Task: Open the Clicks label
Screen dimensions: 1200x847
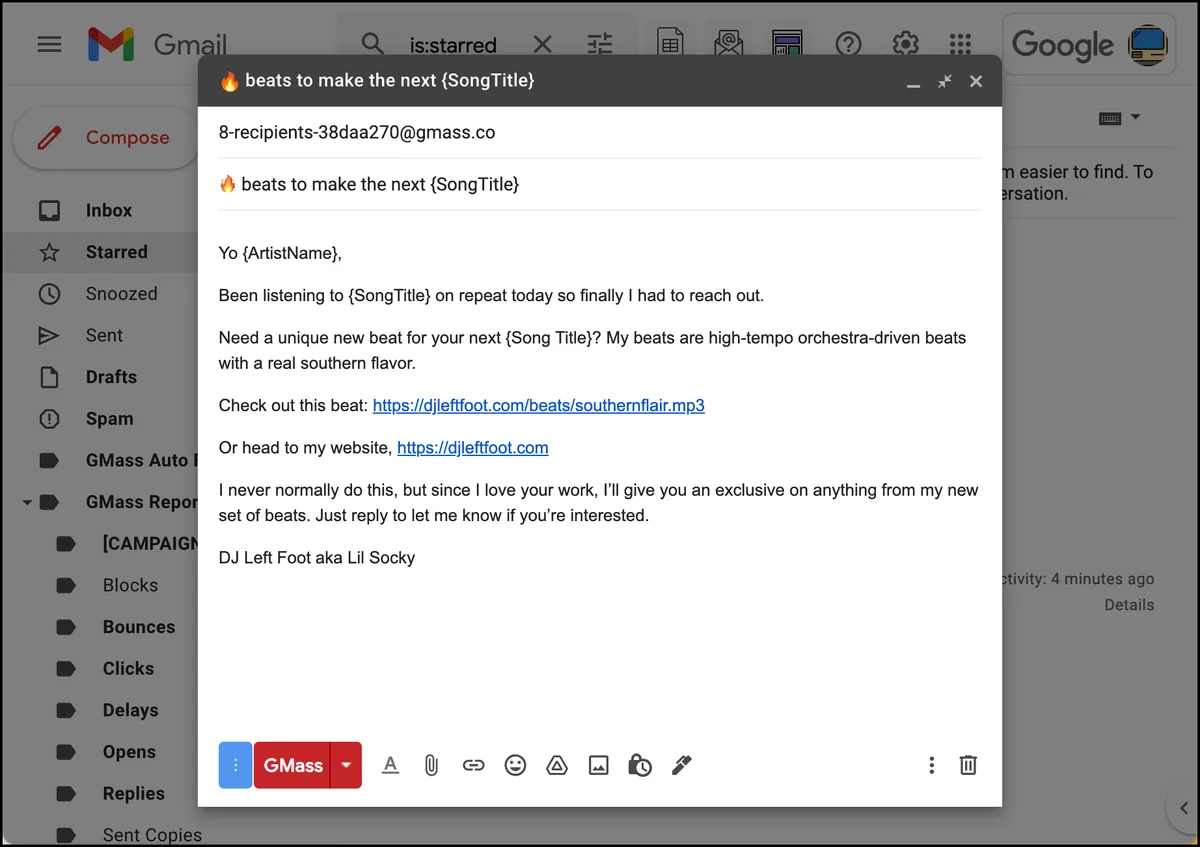Action: pyautogui.click(x=128, y=668)
